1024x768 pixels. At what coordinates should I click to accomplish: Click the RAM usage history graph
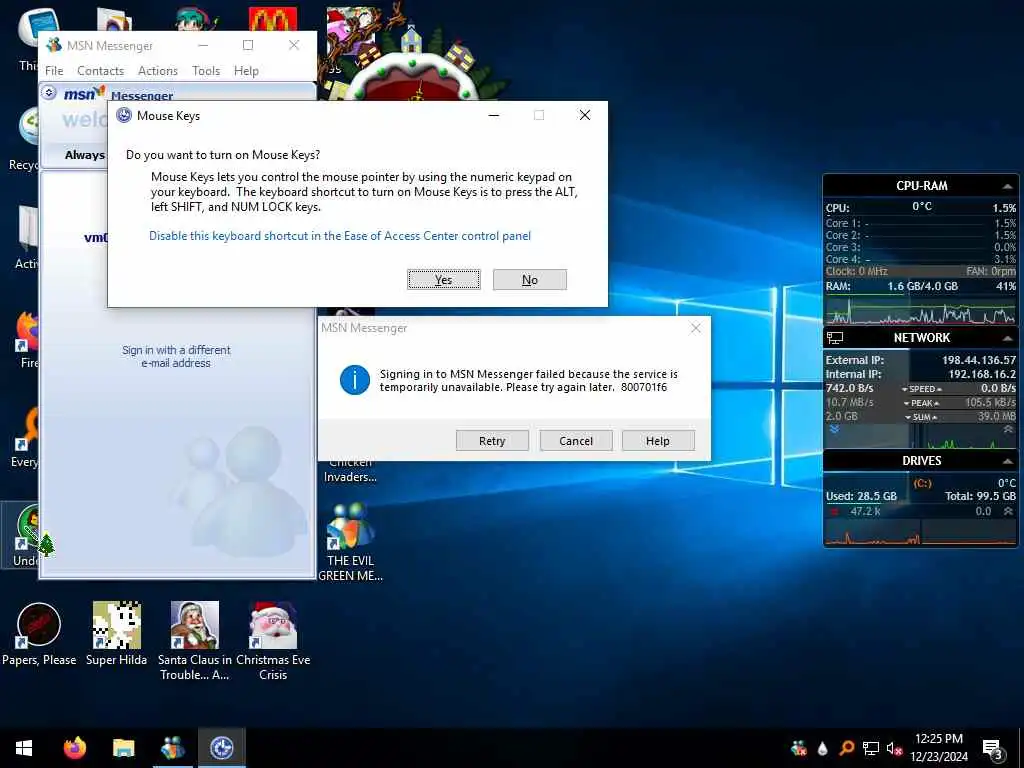pyautogui.click(x=921, y=310)
